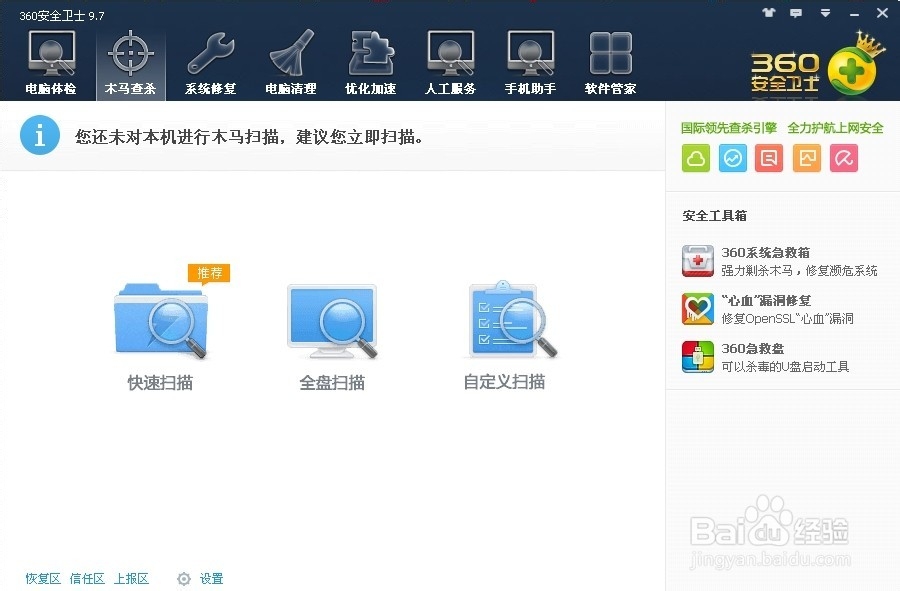Open the 电脑体检 (Computer Checkup) panel
The image size is (900, 591).
50,60
